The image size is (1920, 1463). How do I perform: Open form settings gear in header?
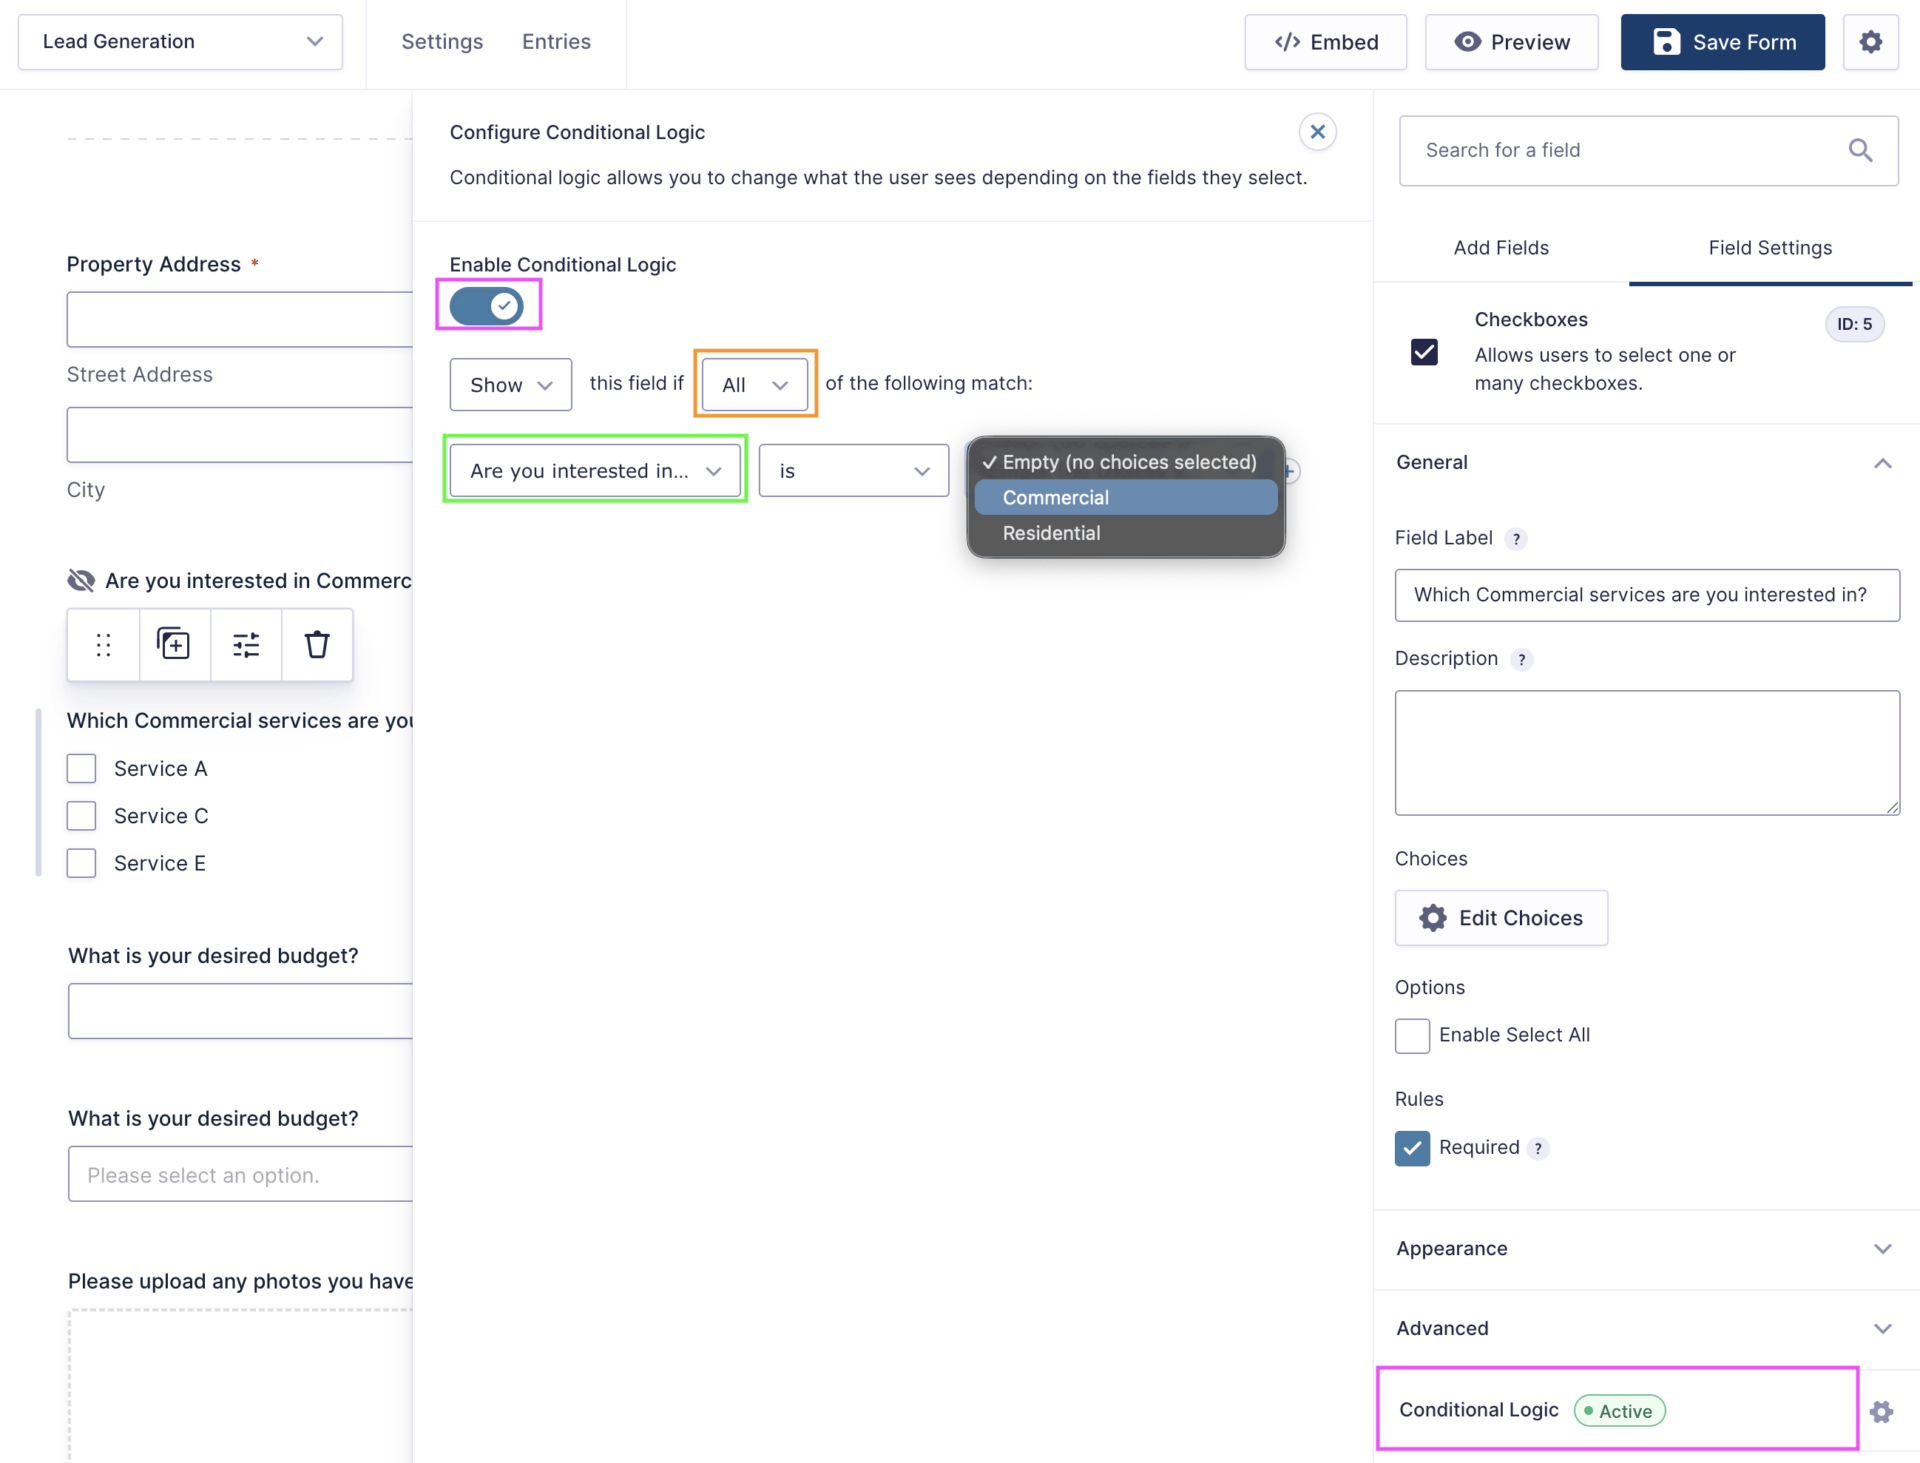(x=1870, y=42)
